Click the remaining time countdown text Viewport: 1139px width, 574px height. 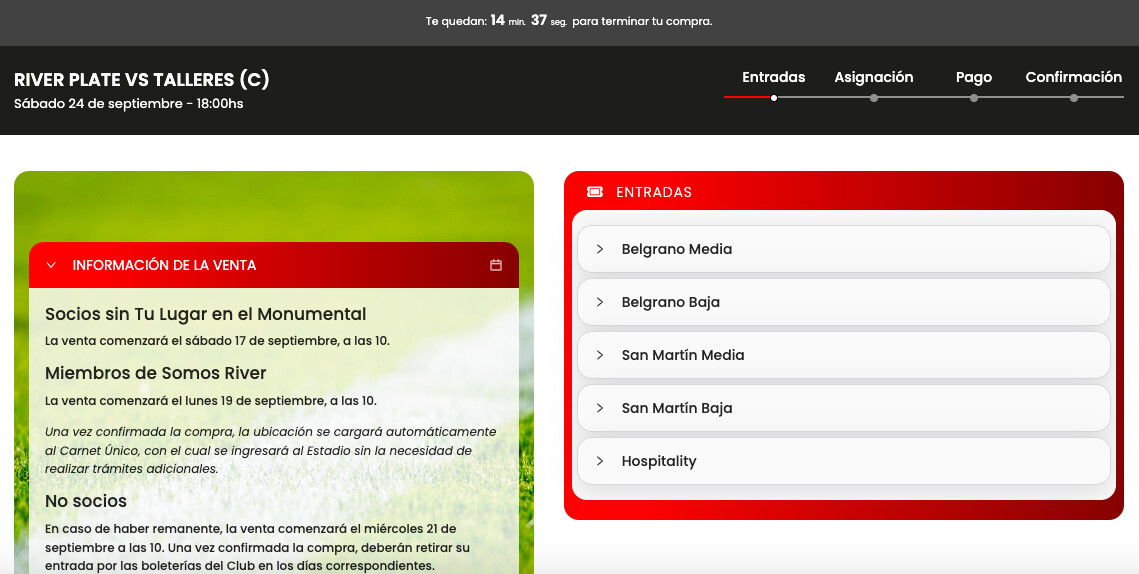tap(569, 21)
